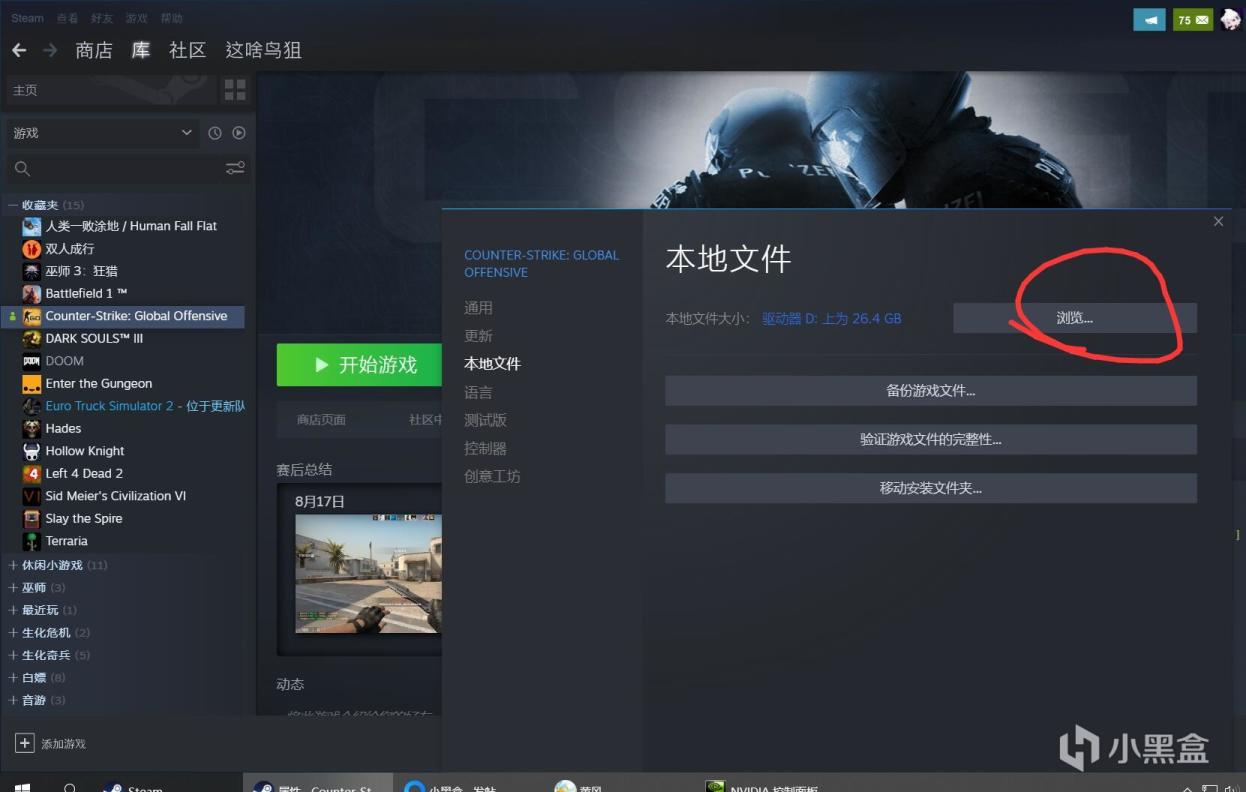Click the Hades game icon
The image size is (1246, 792).
tap(32, 428)
